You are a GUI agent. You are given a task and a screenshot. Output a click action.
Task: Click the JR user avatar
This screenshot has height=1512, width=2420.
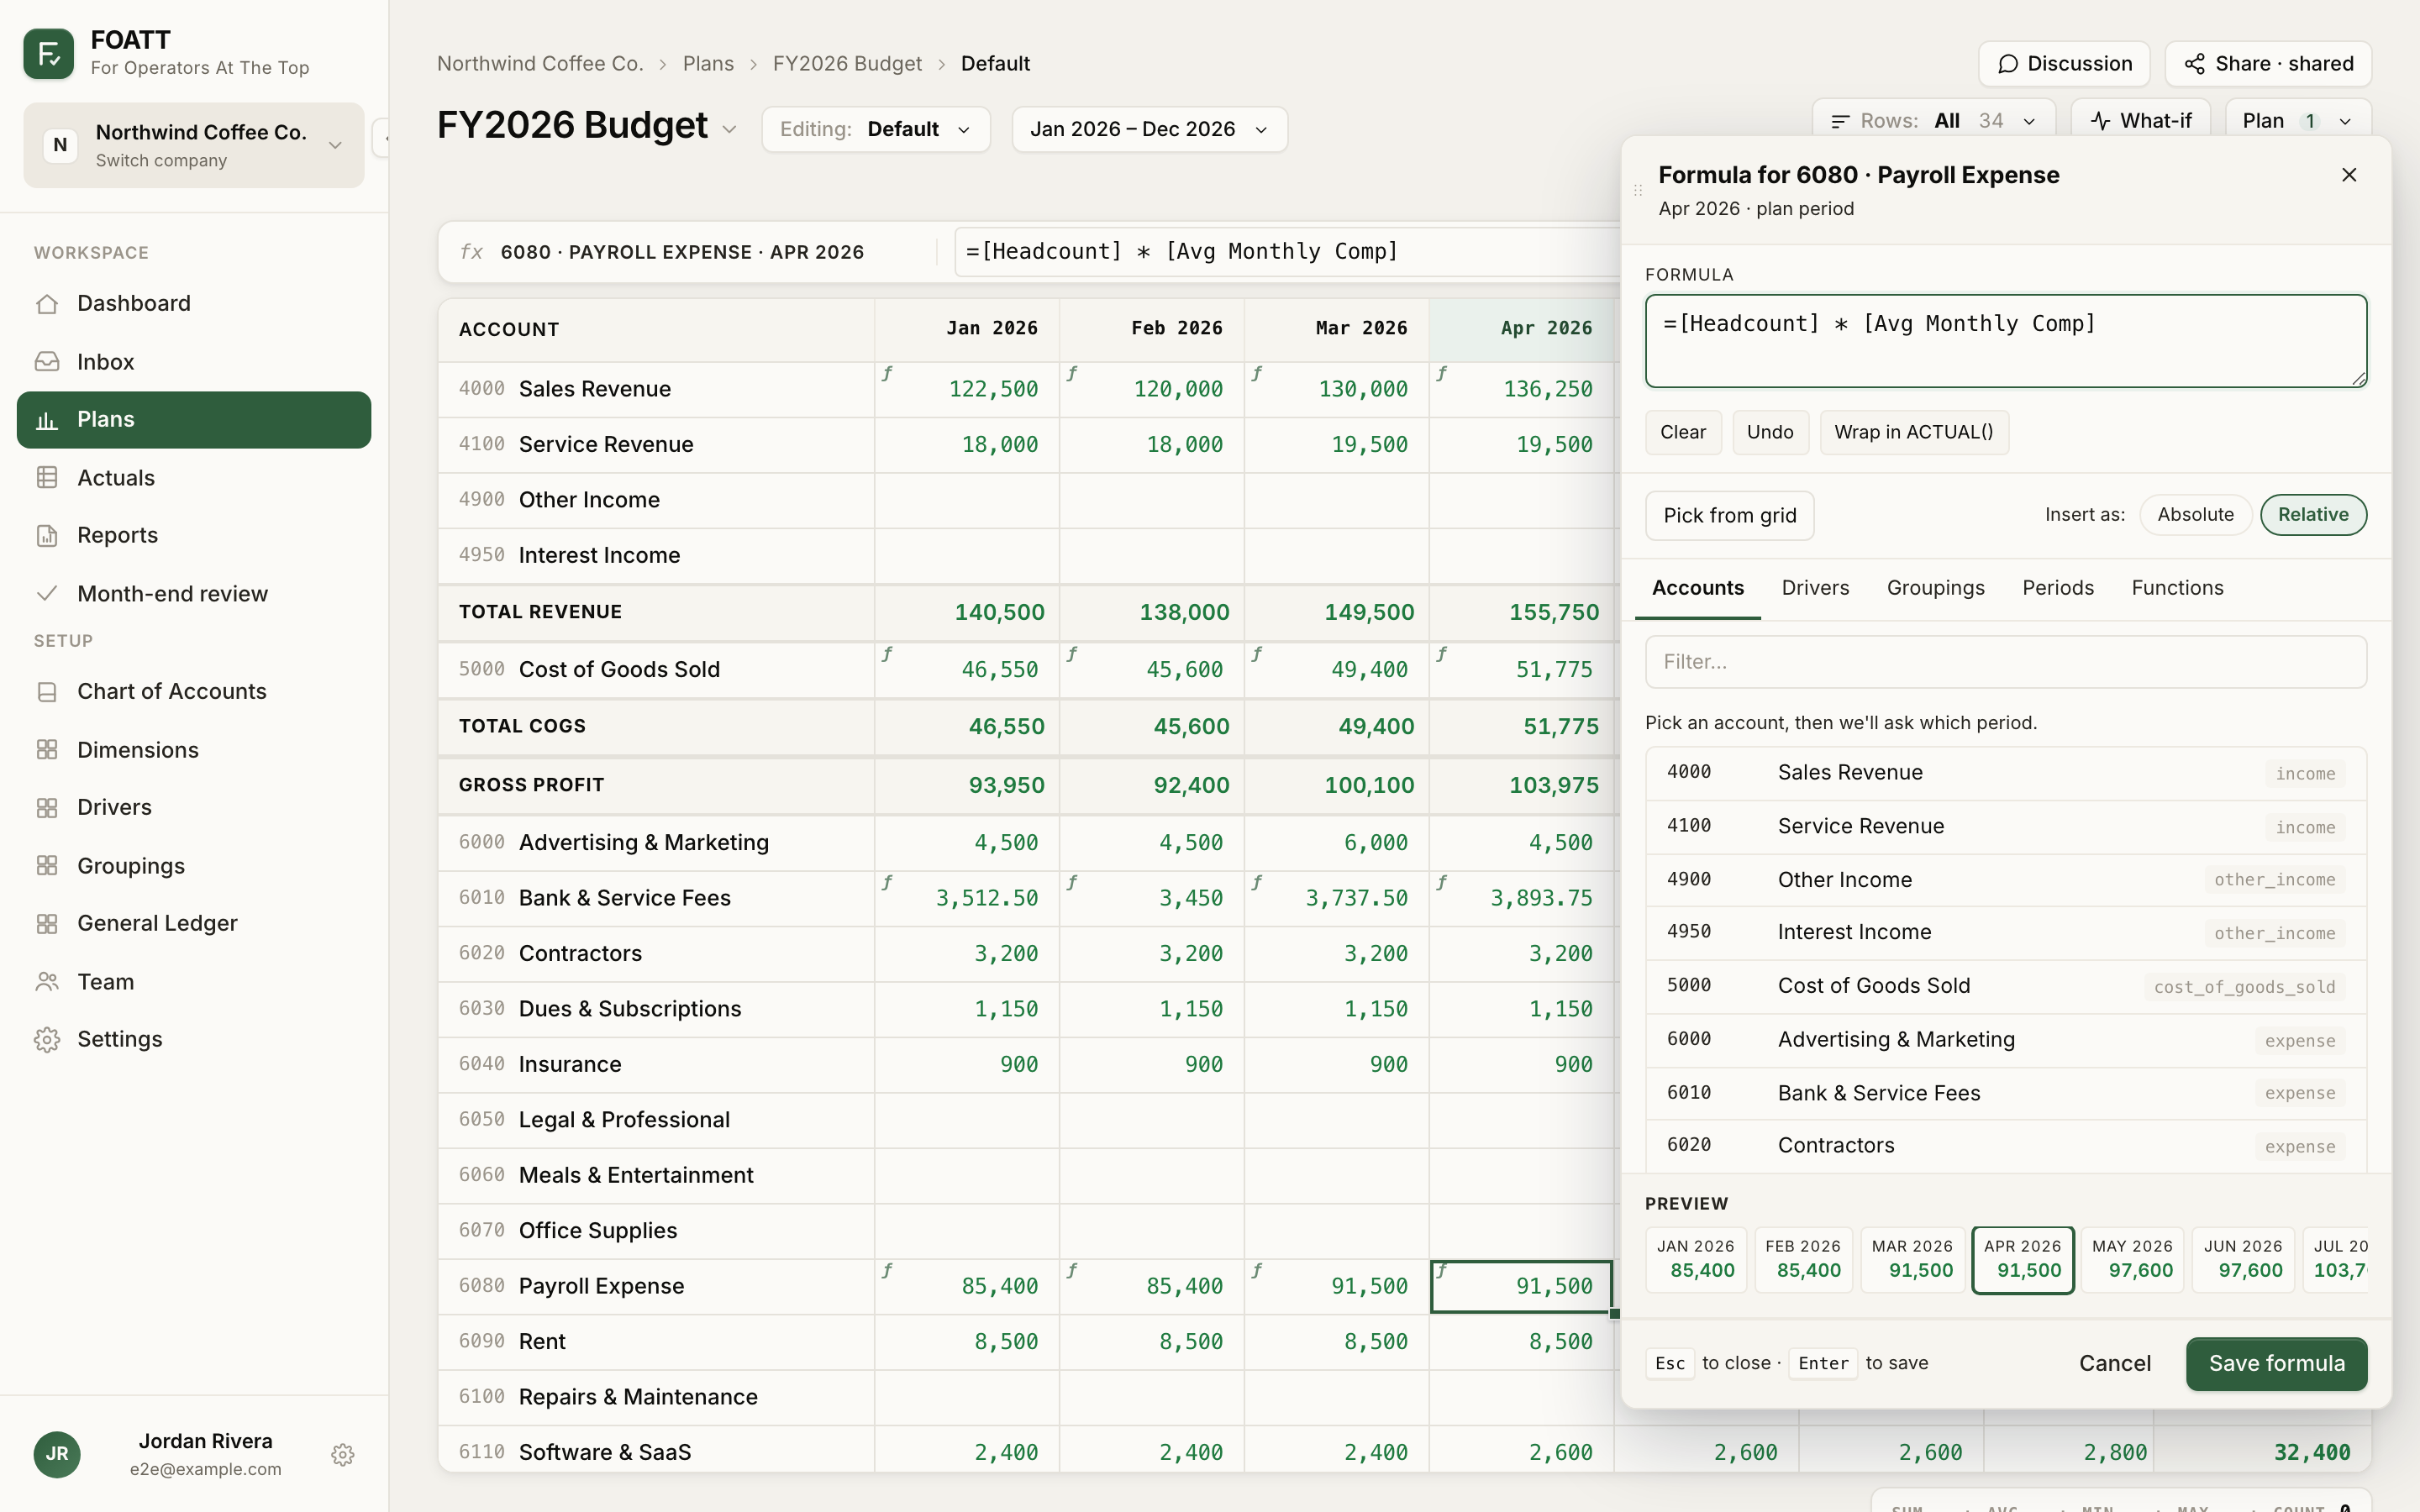pos(57,1454)
